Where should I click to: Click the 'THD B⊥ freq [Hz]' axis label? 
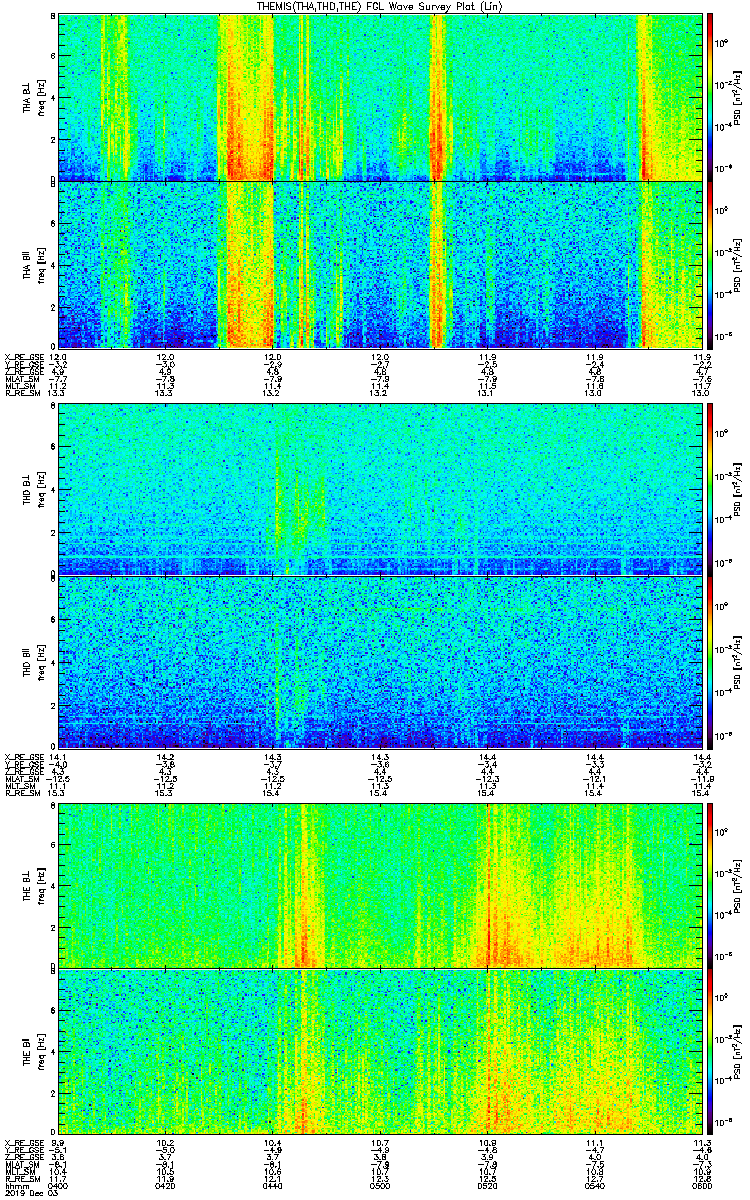tap(32, 489)
